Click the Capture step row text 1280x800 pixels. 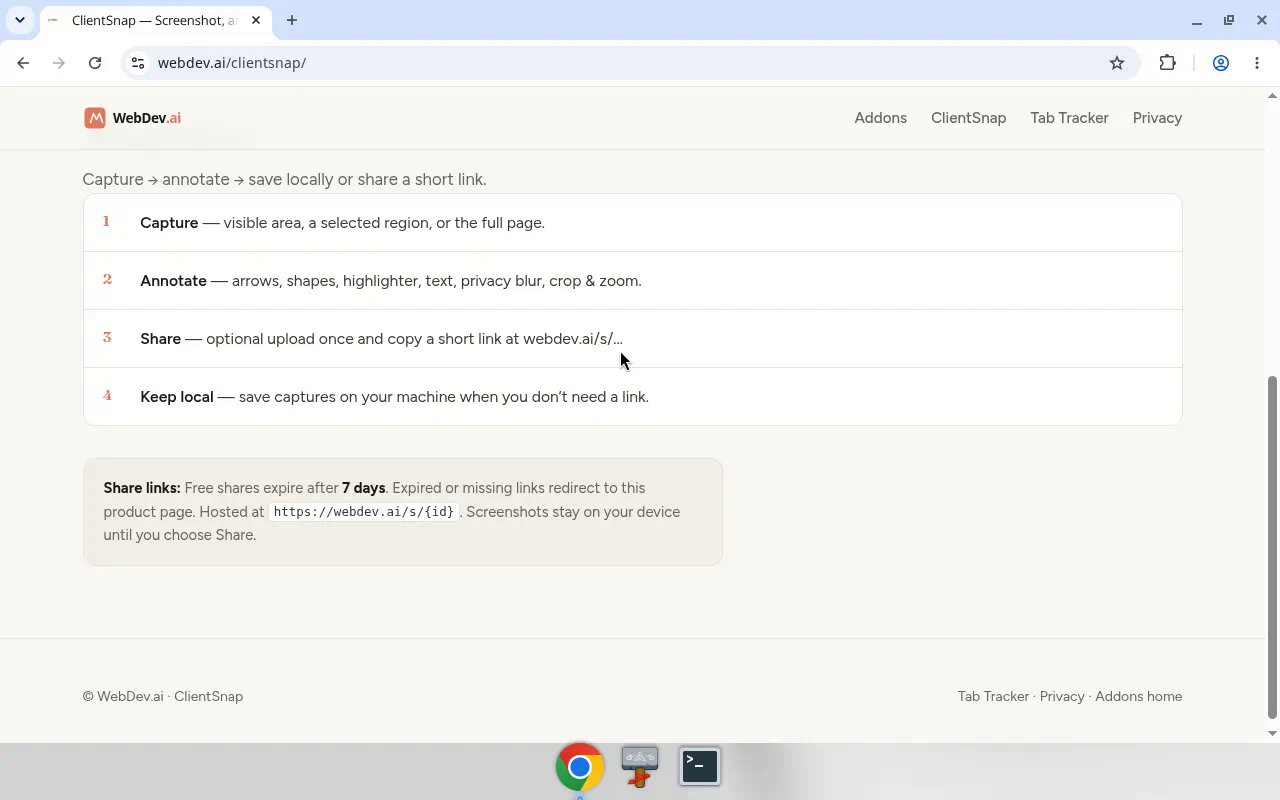pyautogui.click(x=342, y=223)
